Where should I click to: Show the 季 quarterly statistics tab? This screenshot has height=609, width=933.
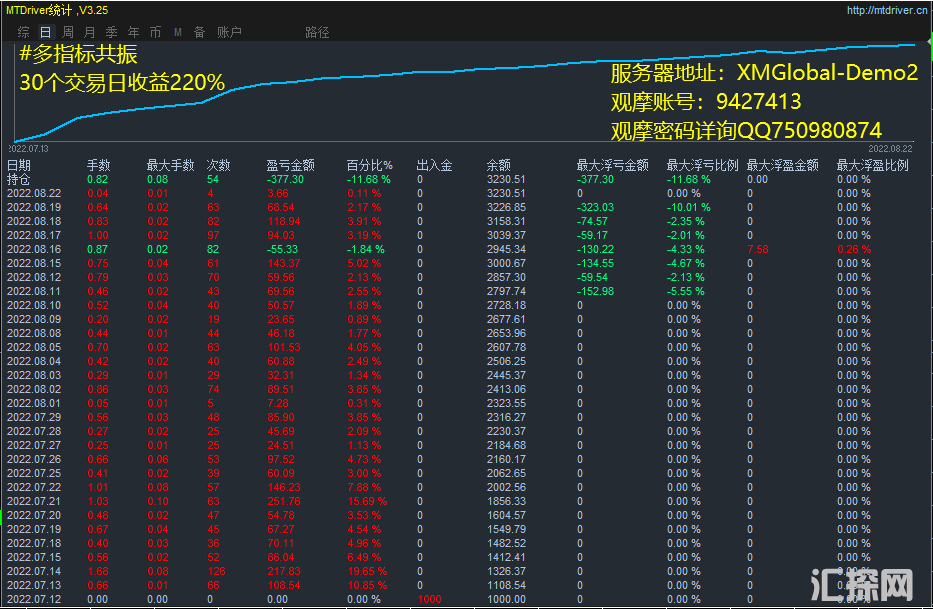coord(111,32)
